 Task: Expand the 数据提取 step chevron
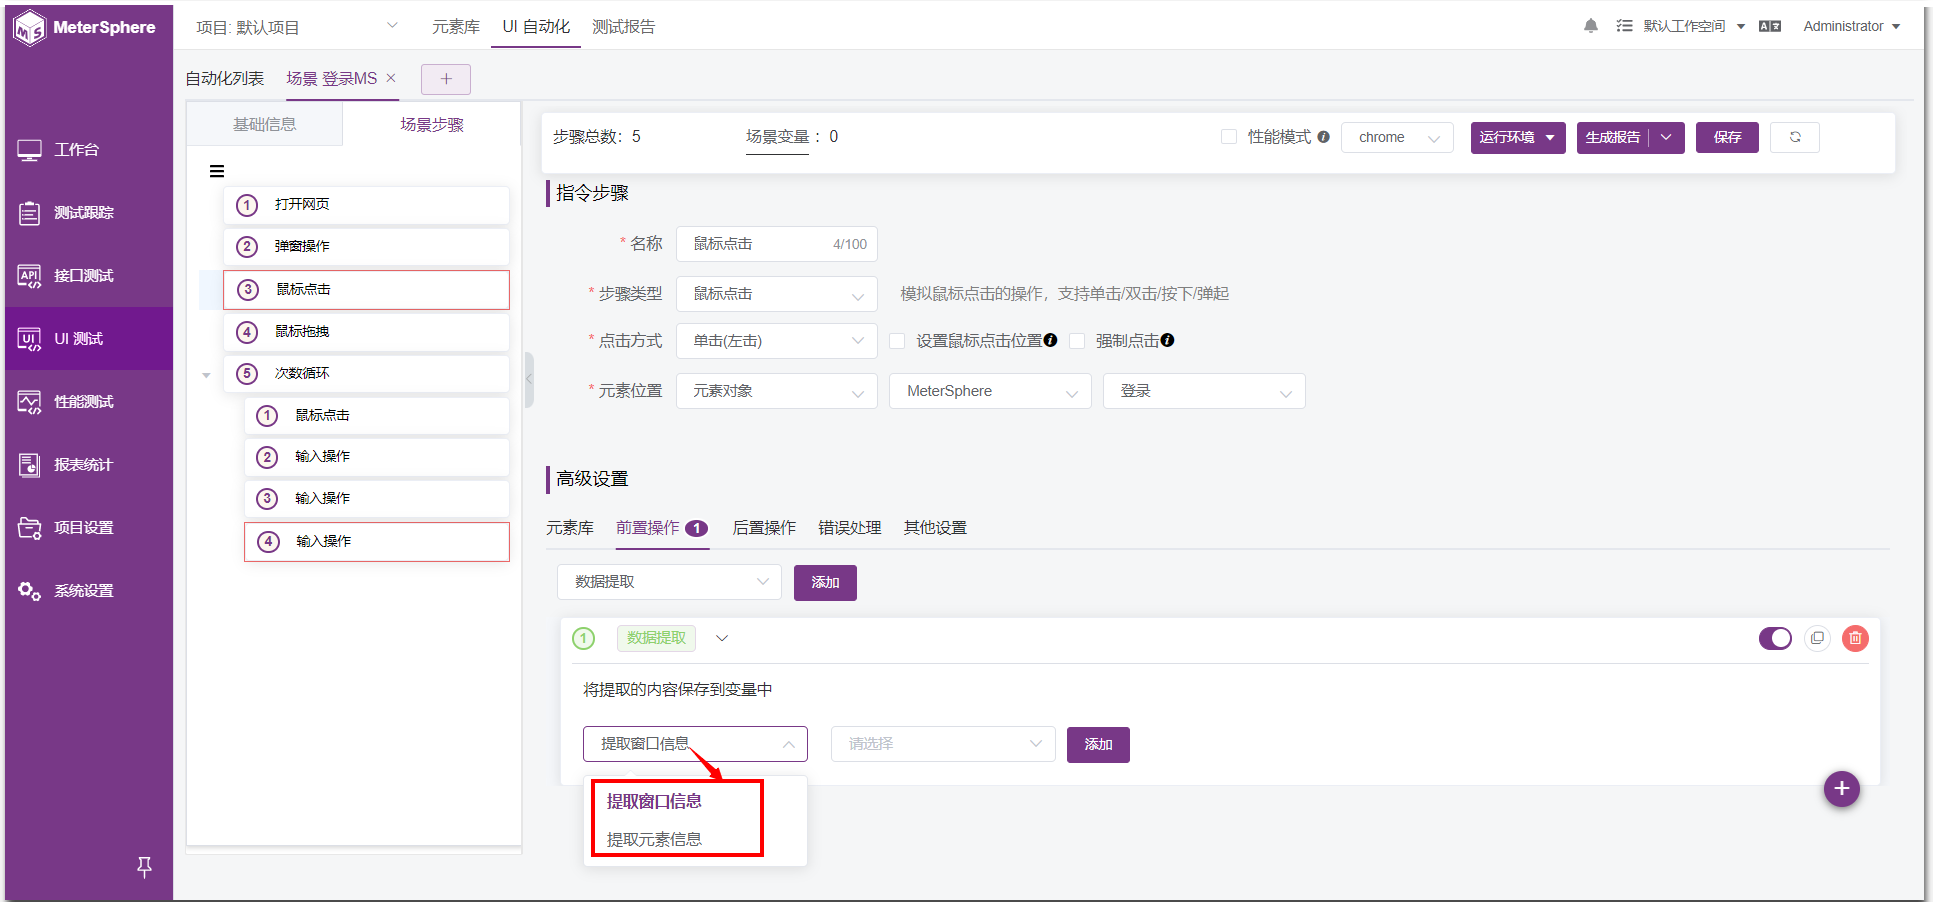(x=722, y=638)
